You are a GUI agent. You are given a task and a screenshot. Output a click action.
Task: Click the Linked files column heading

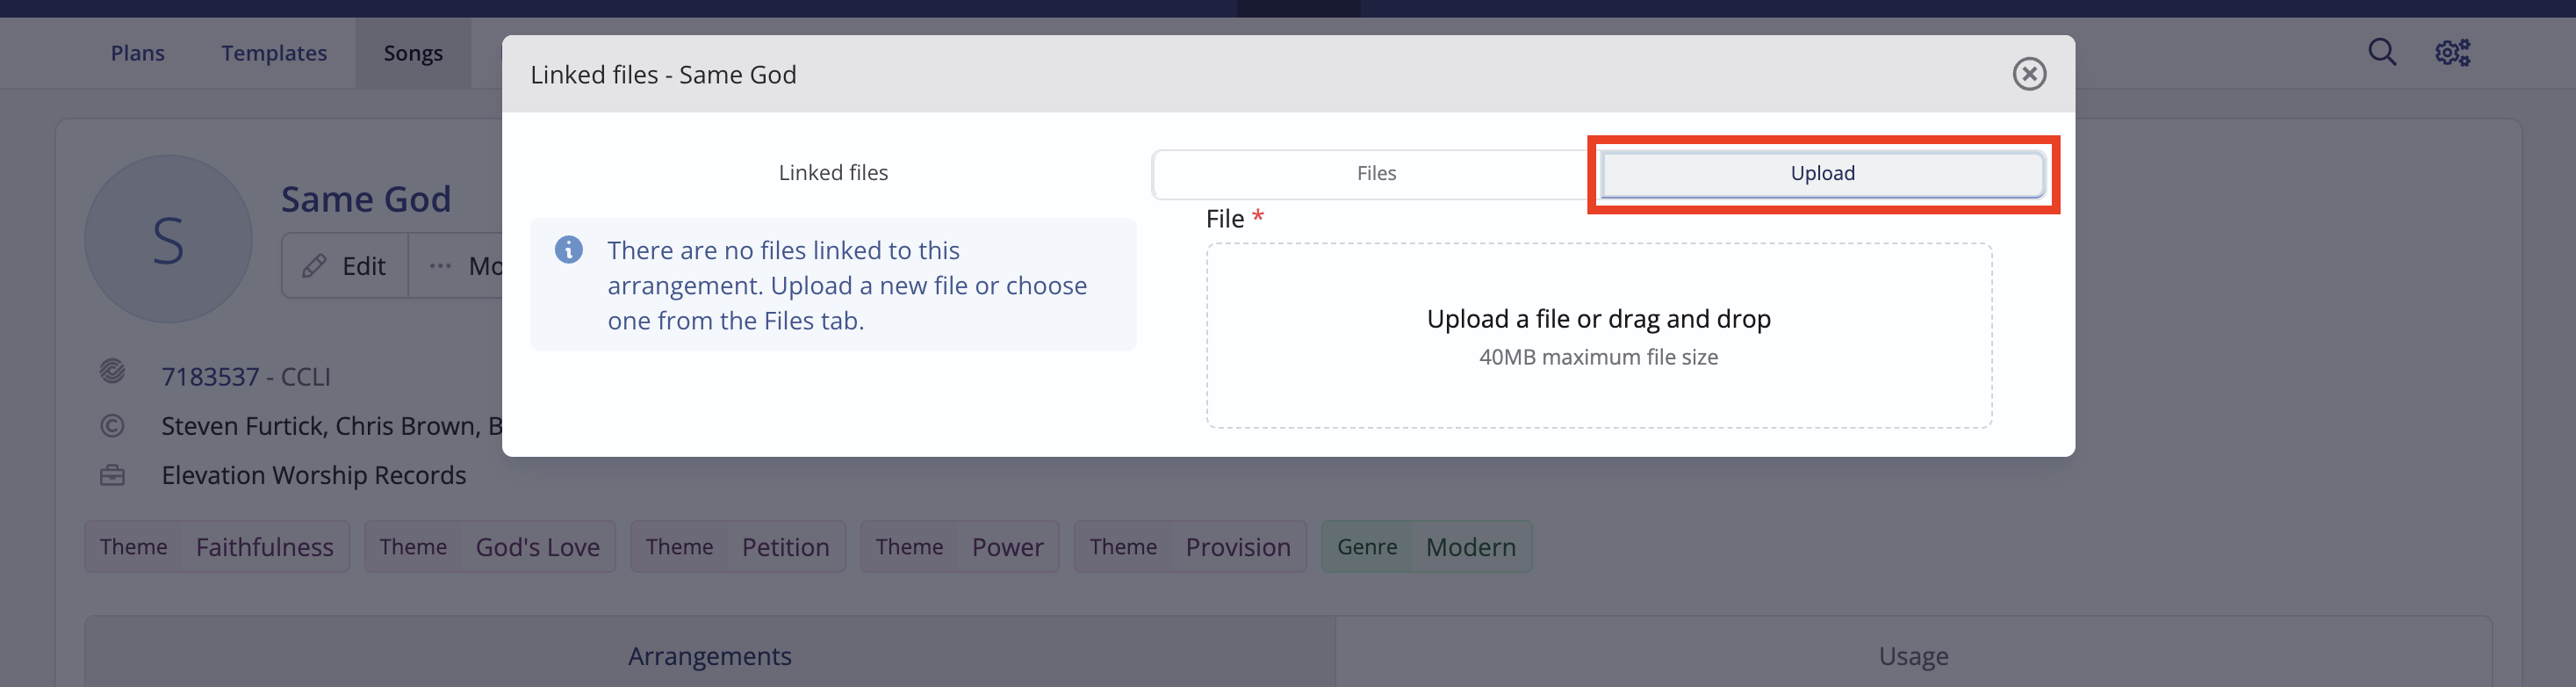[x=833, y=173]
